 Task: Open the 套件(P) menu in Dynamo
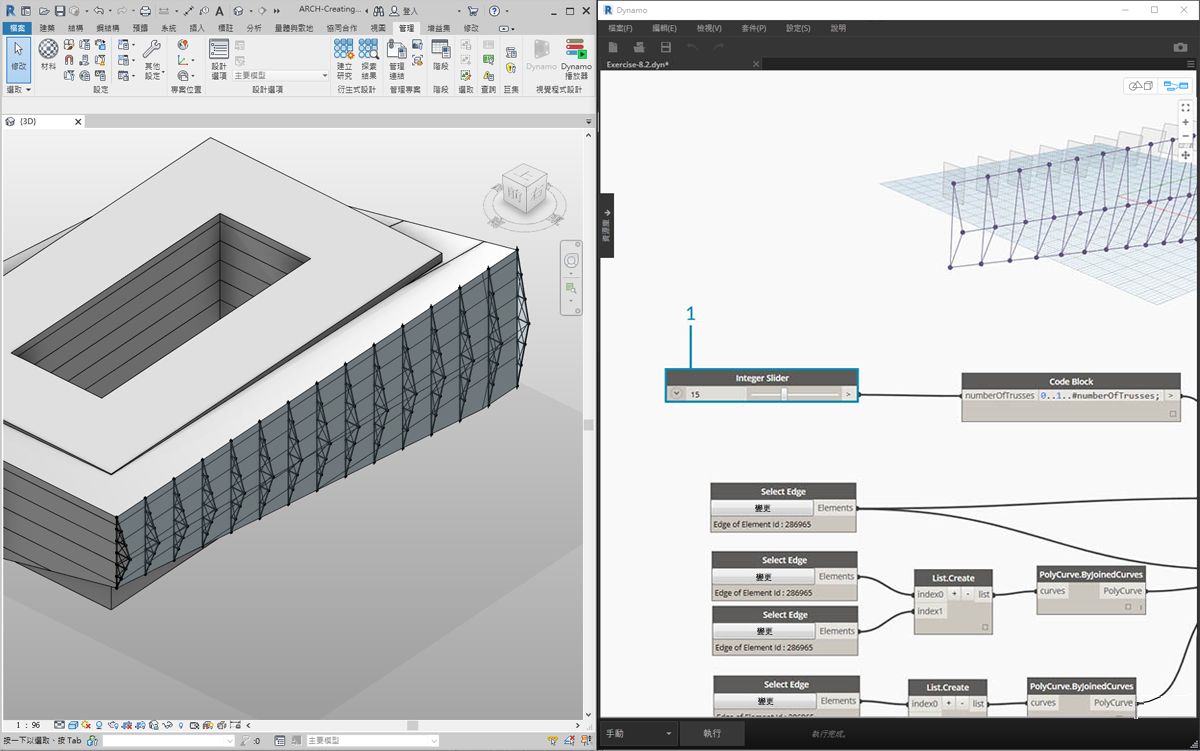(754, 28)
